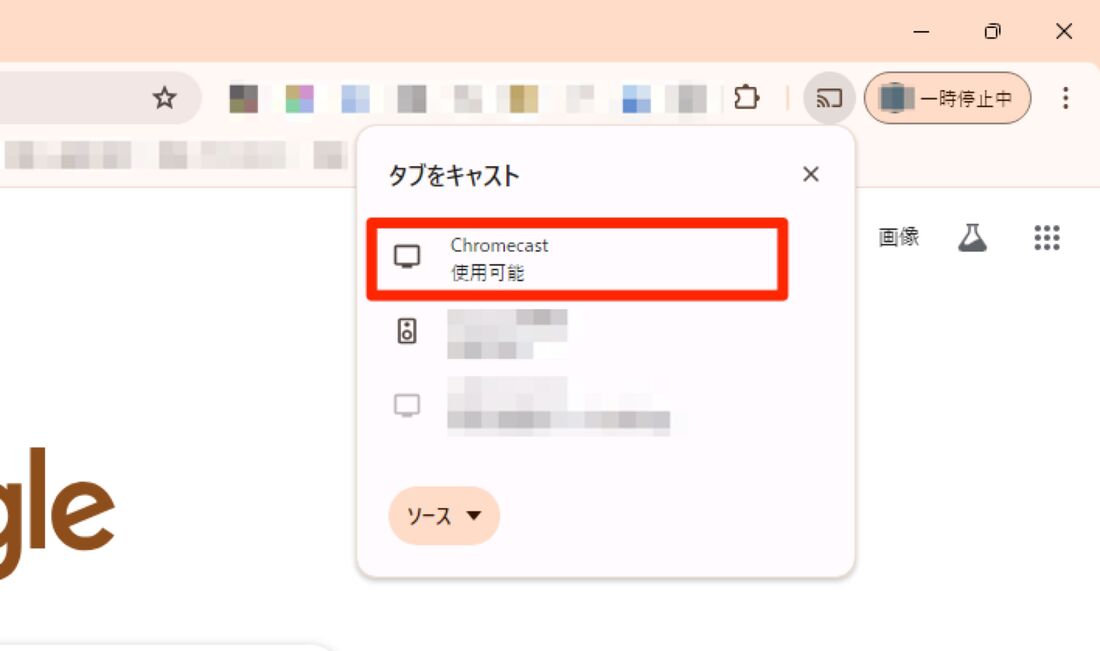Screen dimensions: 1100x651
Task: Select the greyed-out display device in the list
Action: tap(575, 405)
